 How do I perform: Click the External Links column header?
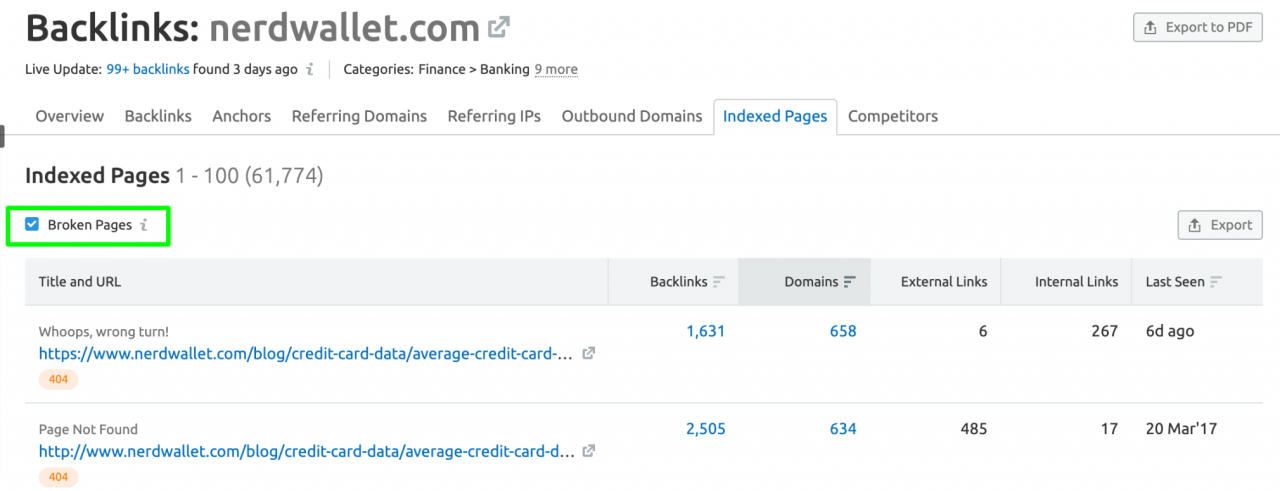pos(944,282)
